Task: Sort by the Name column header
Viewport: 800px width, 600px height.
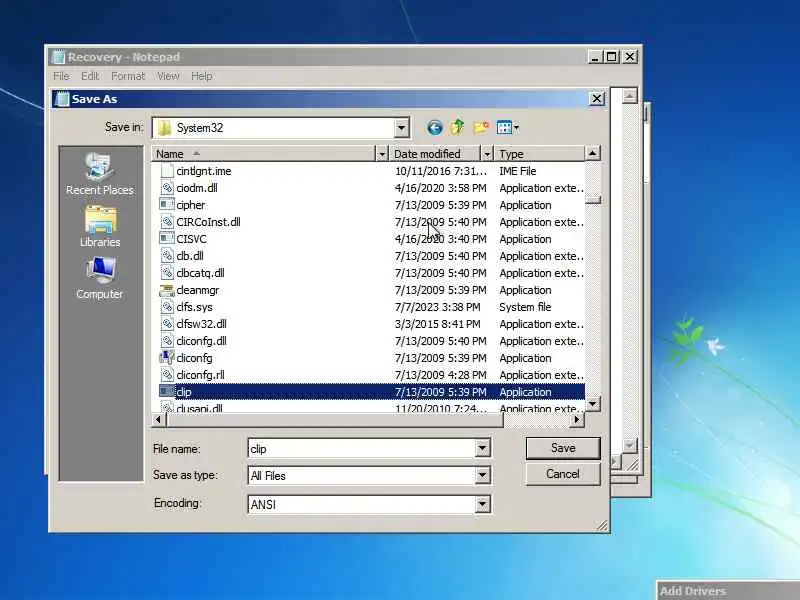Action: [x=264, y=154]
